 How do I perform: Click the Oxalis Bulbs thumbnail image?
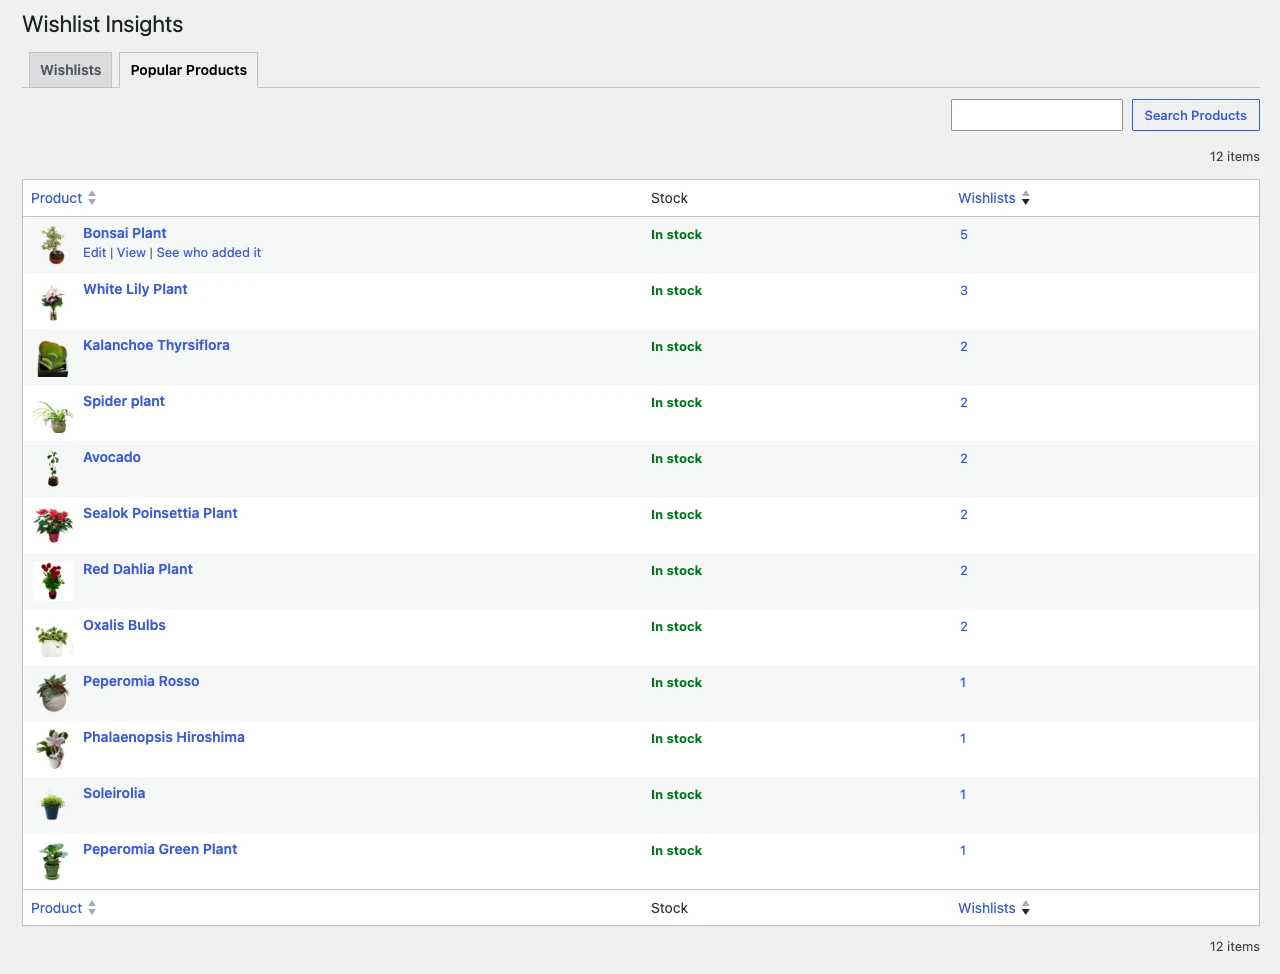53,637
